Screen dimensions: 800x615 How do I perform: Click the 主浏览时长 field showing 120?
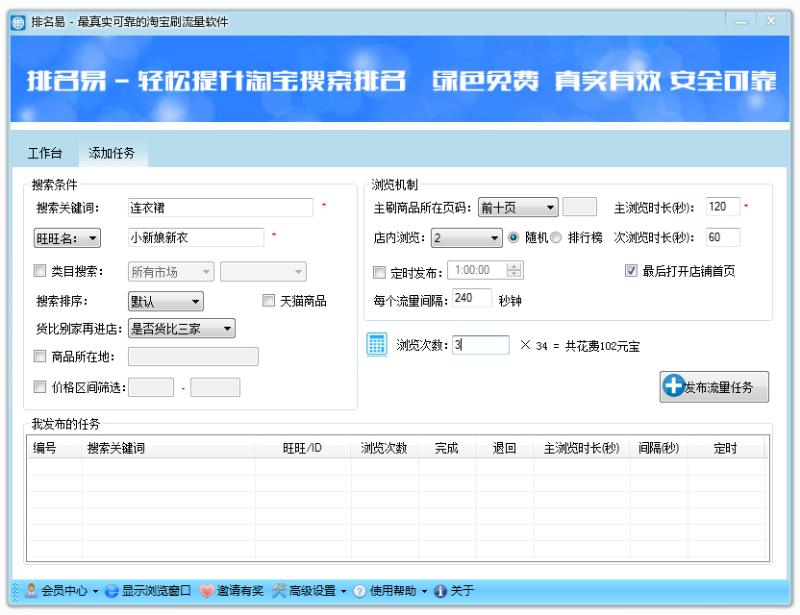(x=722, y=207)
